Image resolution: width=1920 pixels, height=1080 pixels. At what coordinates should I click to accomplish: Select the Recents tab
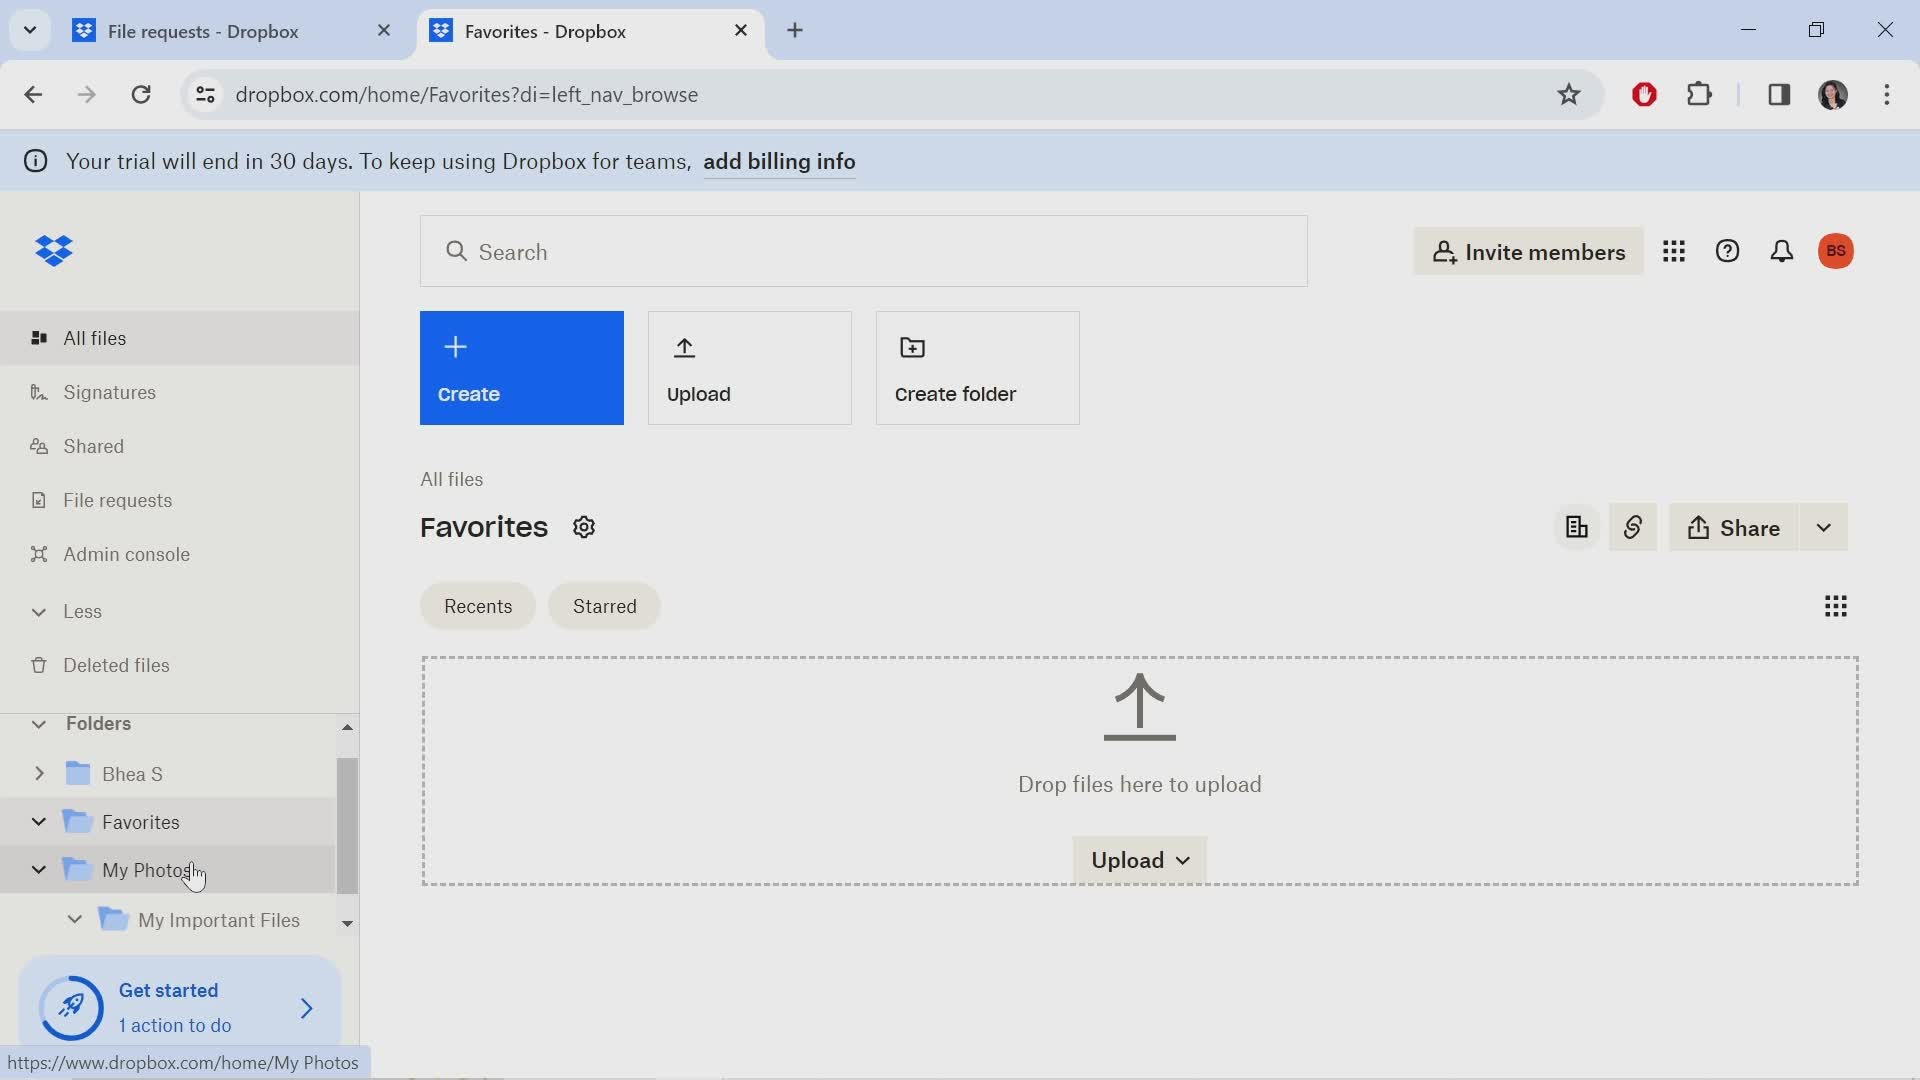pos(479,605)
